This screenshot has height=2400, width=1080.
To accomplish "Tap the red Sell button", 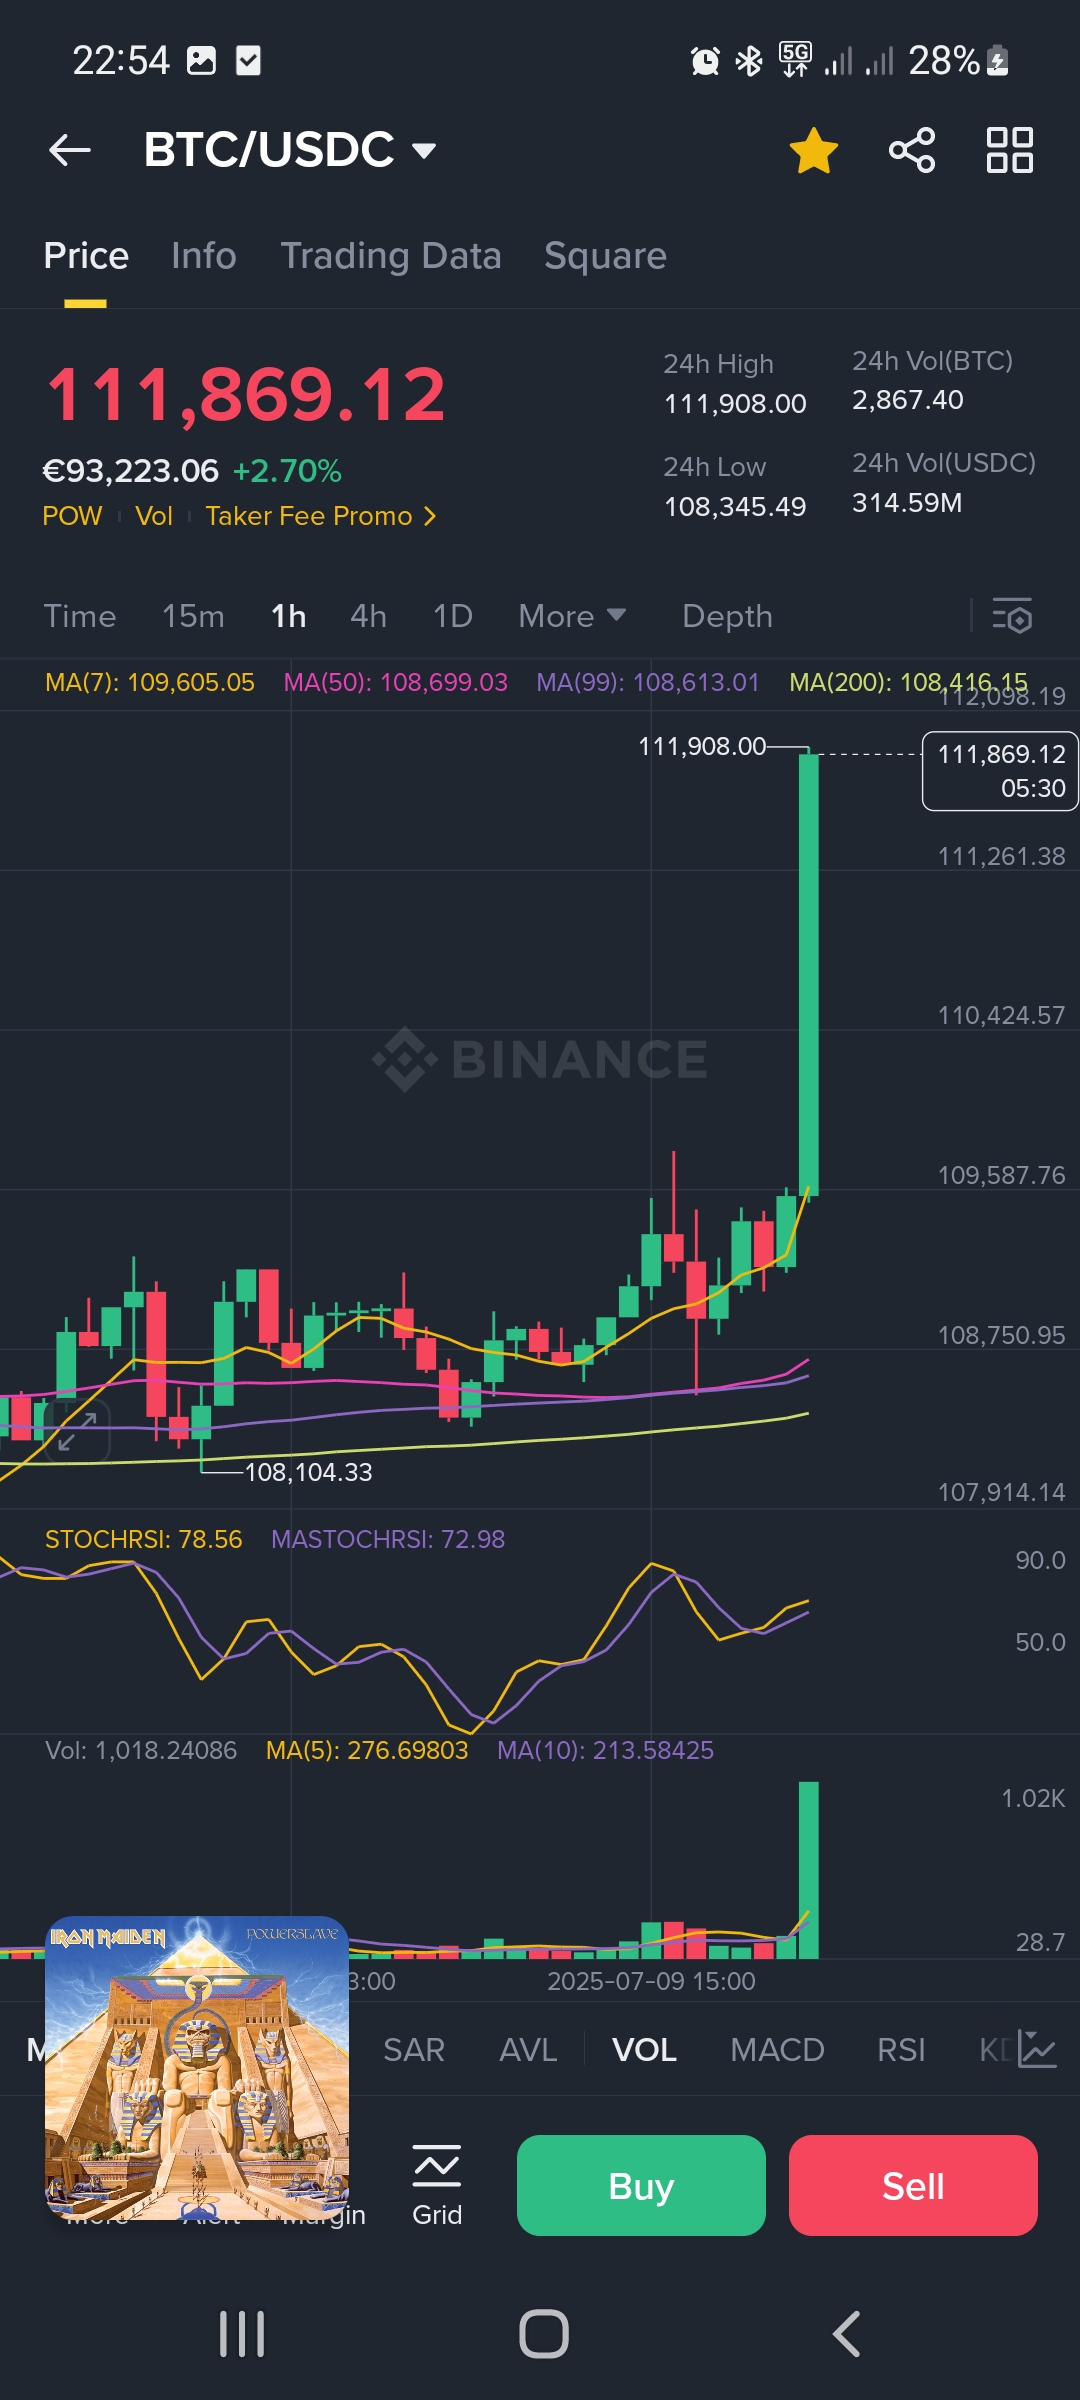I will tap(913, 2185).
